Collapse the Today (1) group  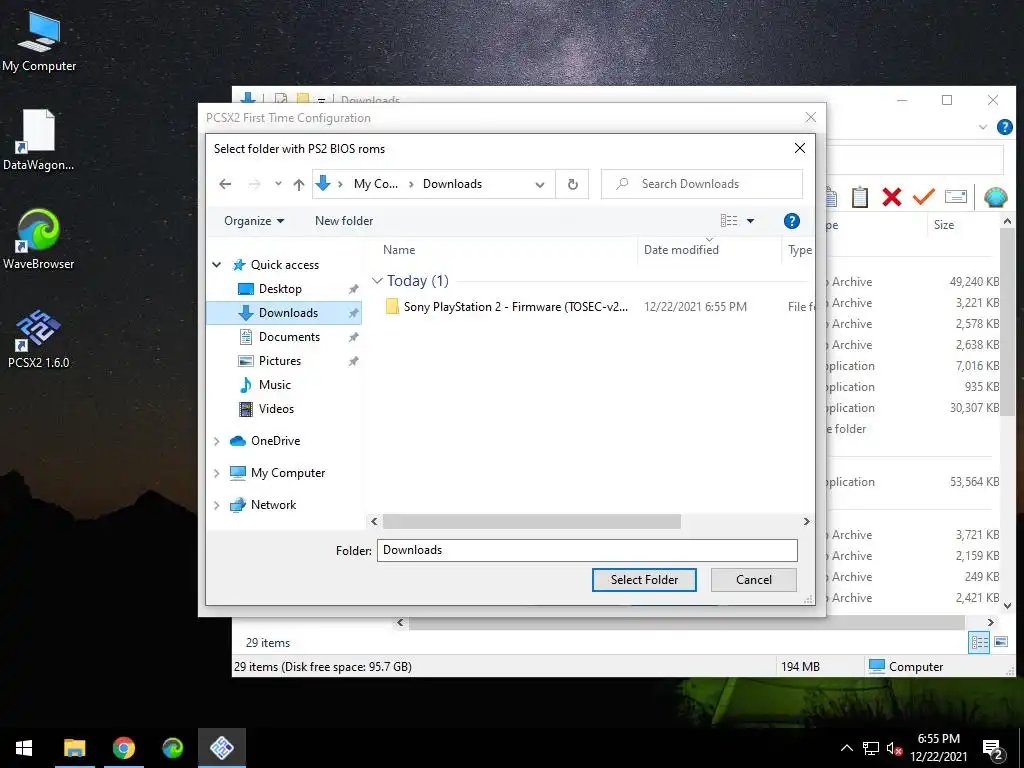(377, 281)
